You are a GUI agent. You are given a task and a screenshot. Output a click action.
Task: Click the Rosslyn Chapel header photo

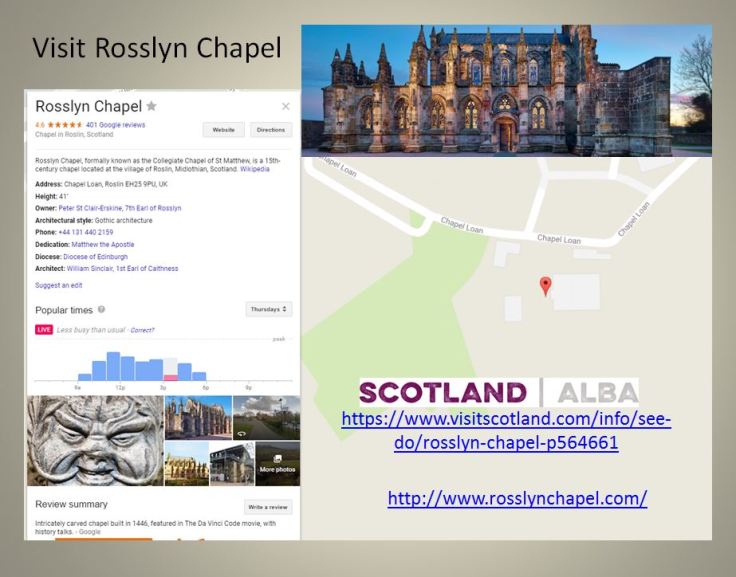click(506, 91)
